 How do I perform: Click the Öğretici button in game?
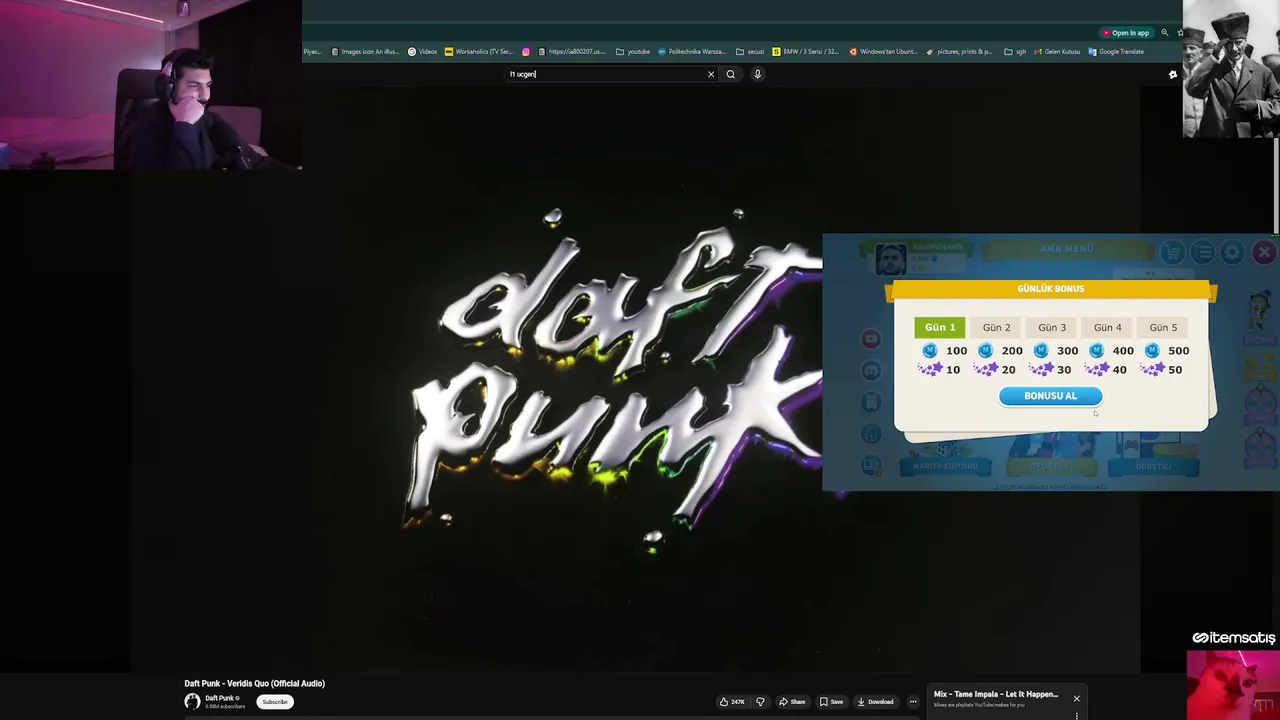tap(1153, 466)
